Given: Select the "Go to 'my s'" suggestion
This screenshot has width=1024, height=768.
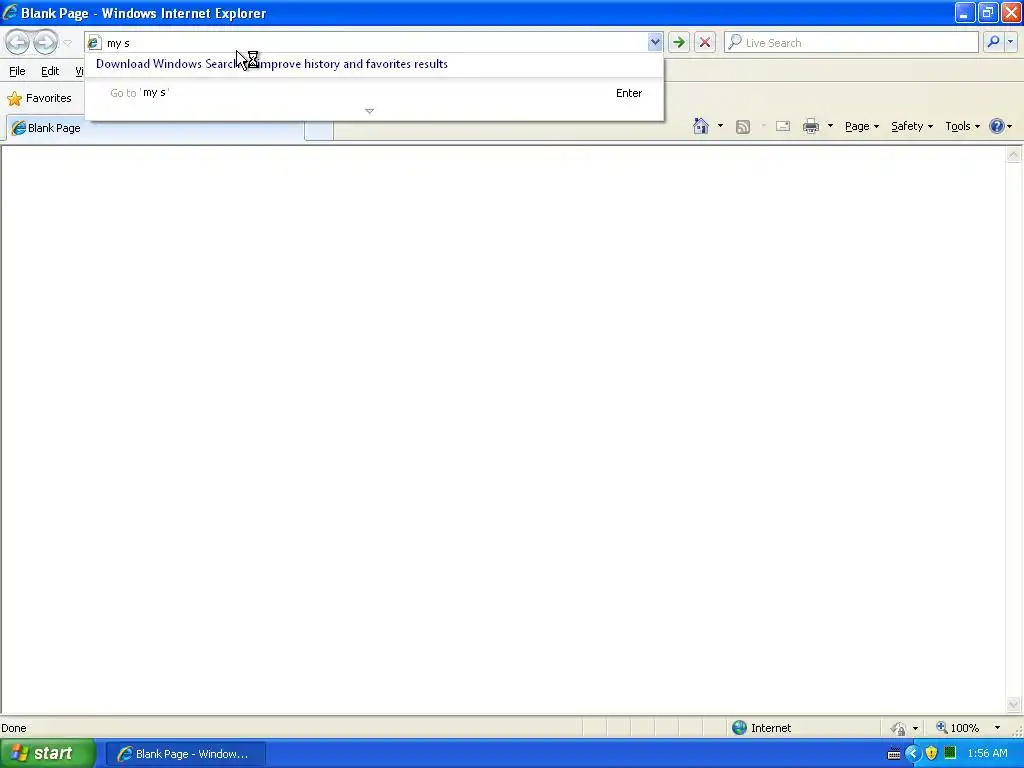Looking at the screenshot, I should tap(375, 93).
